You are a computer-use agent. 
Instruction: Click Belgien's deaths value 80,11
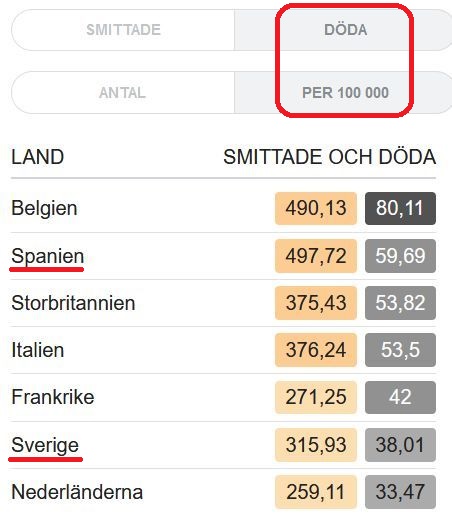pos(400,208)
